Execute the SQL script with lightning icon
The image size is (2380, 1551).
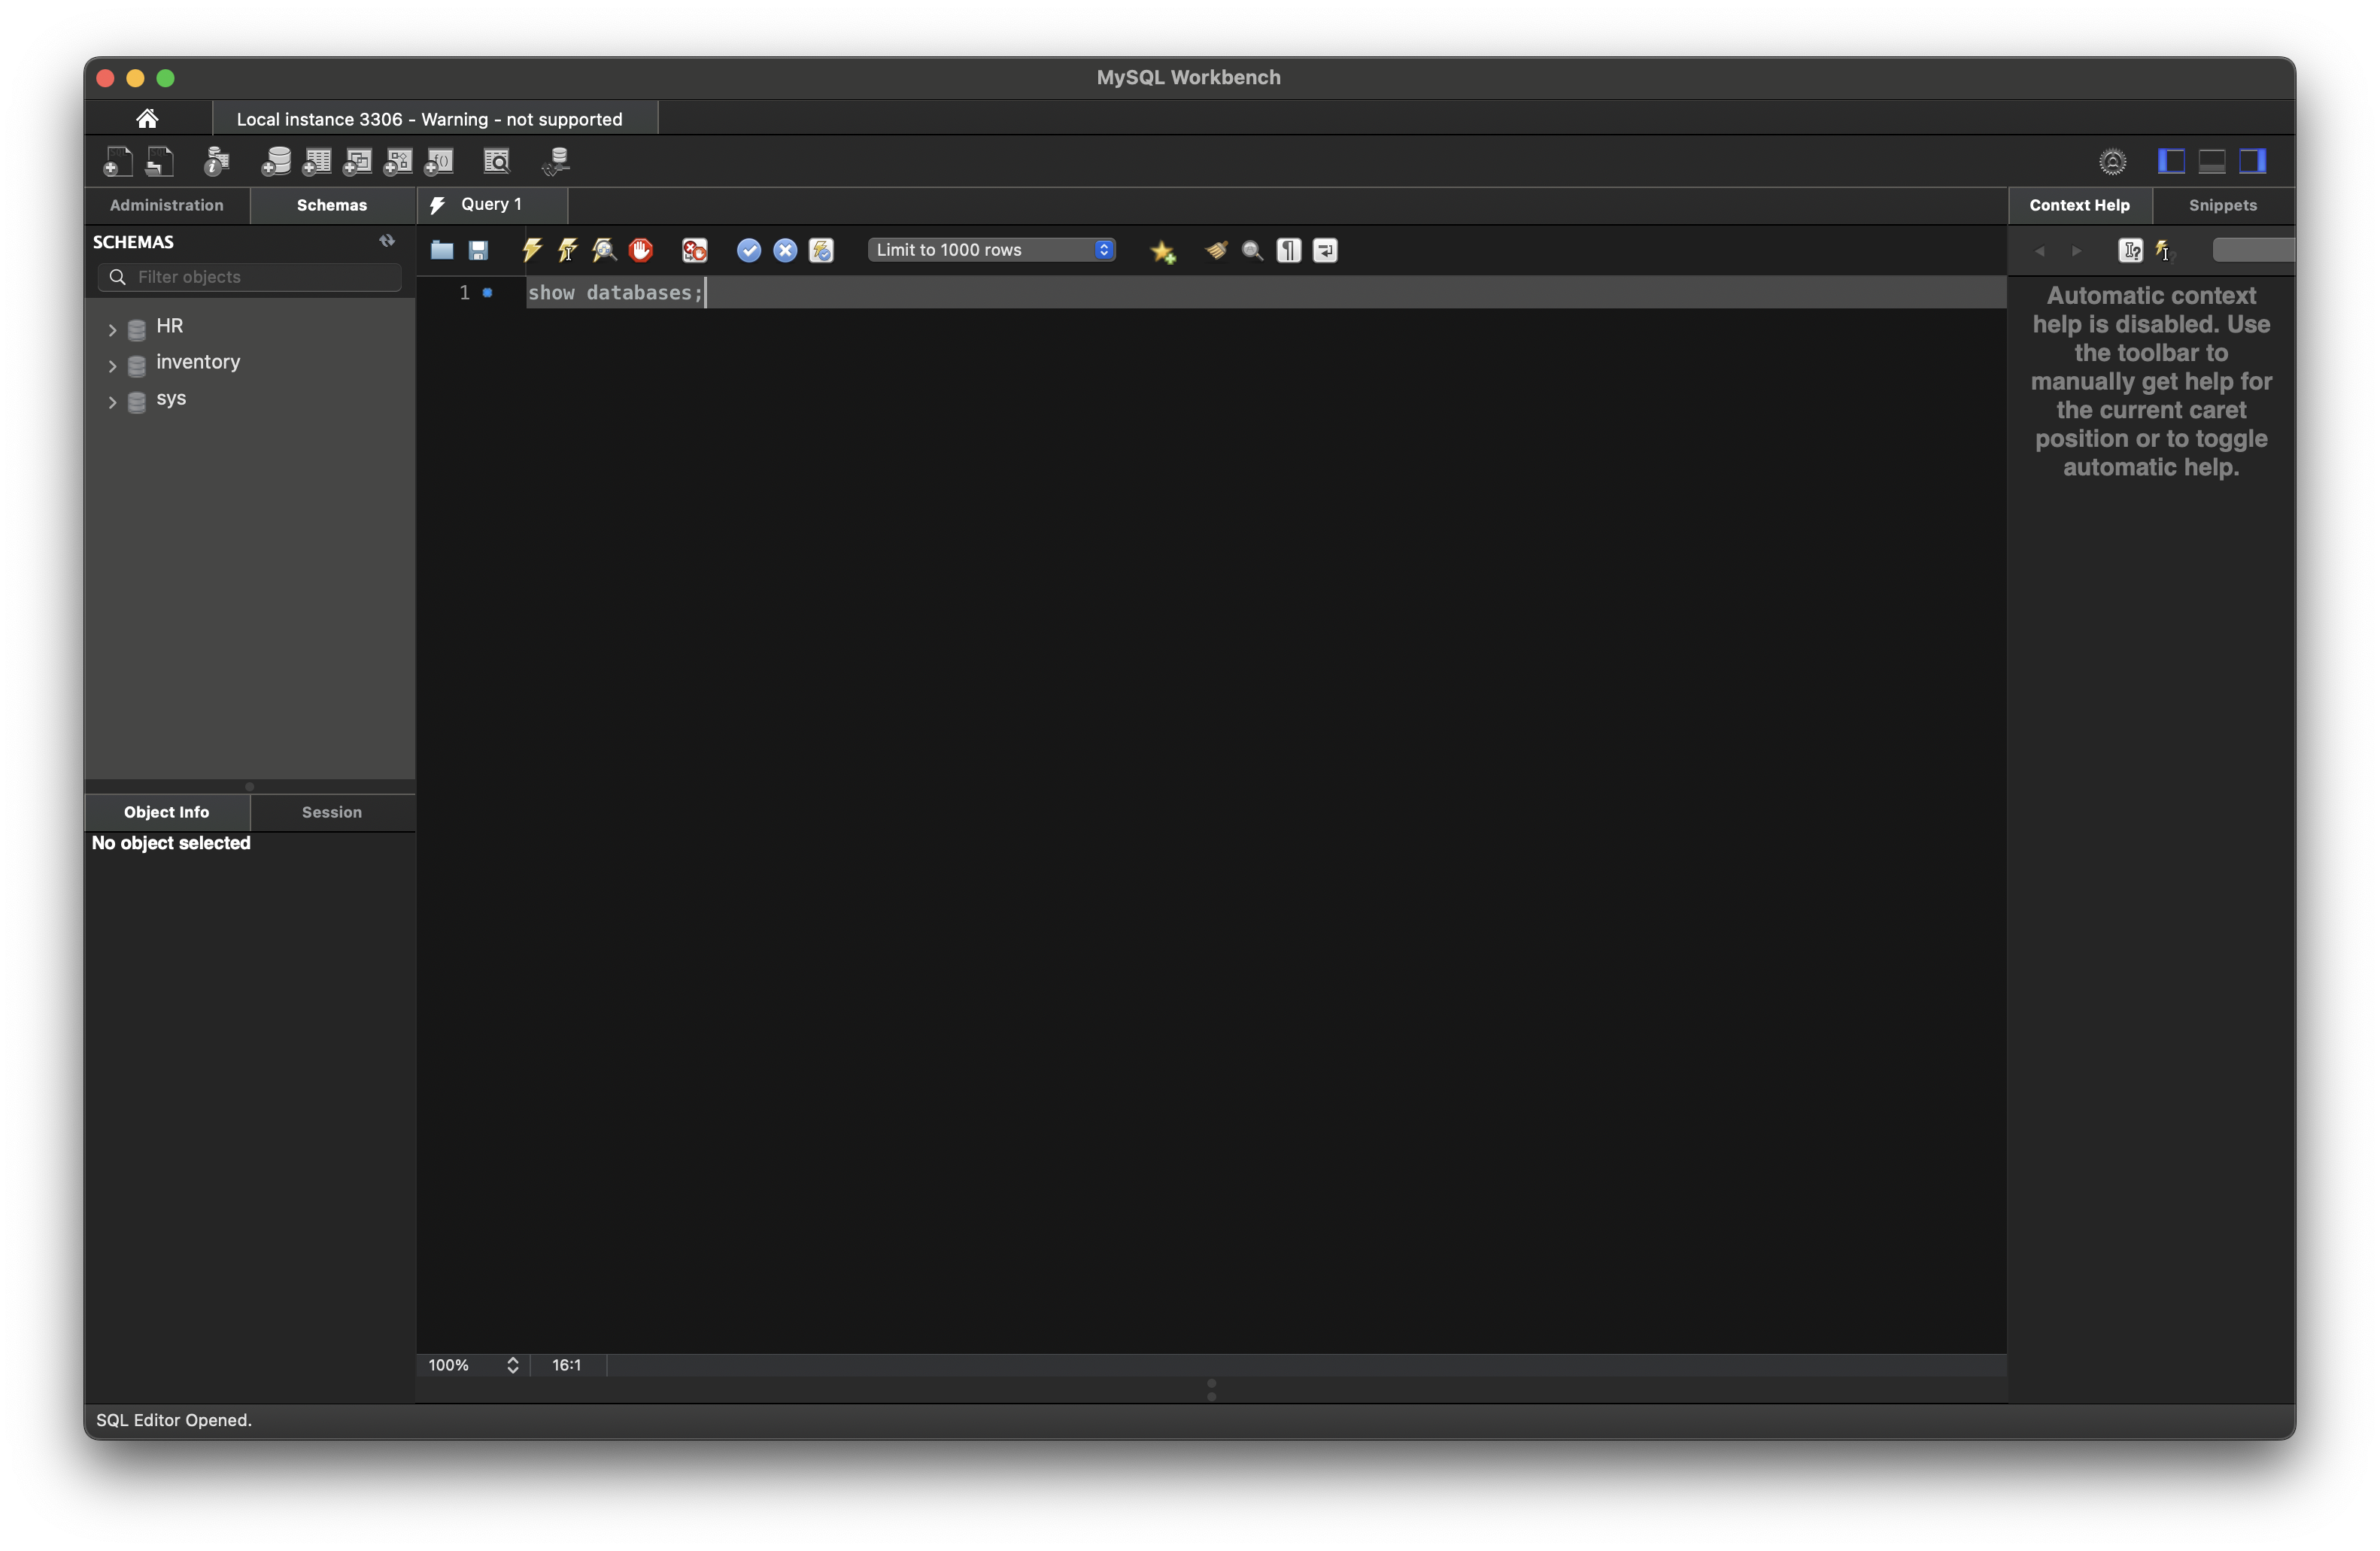click(x=531, y=250)
